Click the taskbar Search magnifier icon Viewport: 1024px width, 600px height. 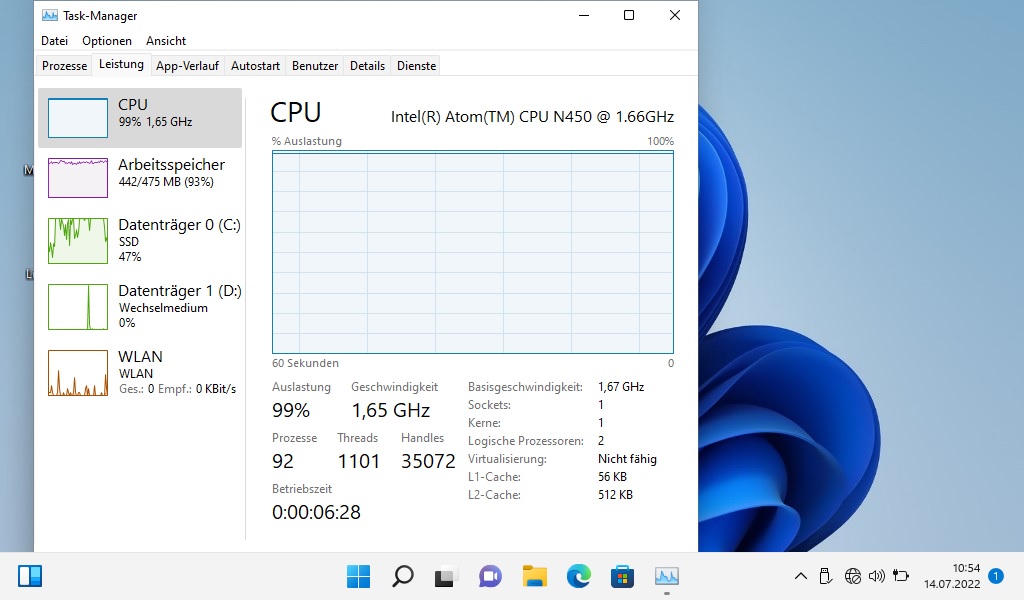402,576
